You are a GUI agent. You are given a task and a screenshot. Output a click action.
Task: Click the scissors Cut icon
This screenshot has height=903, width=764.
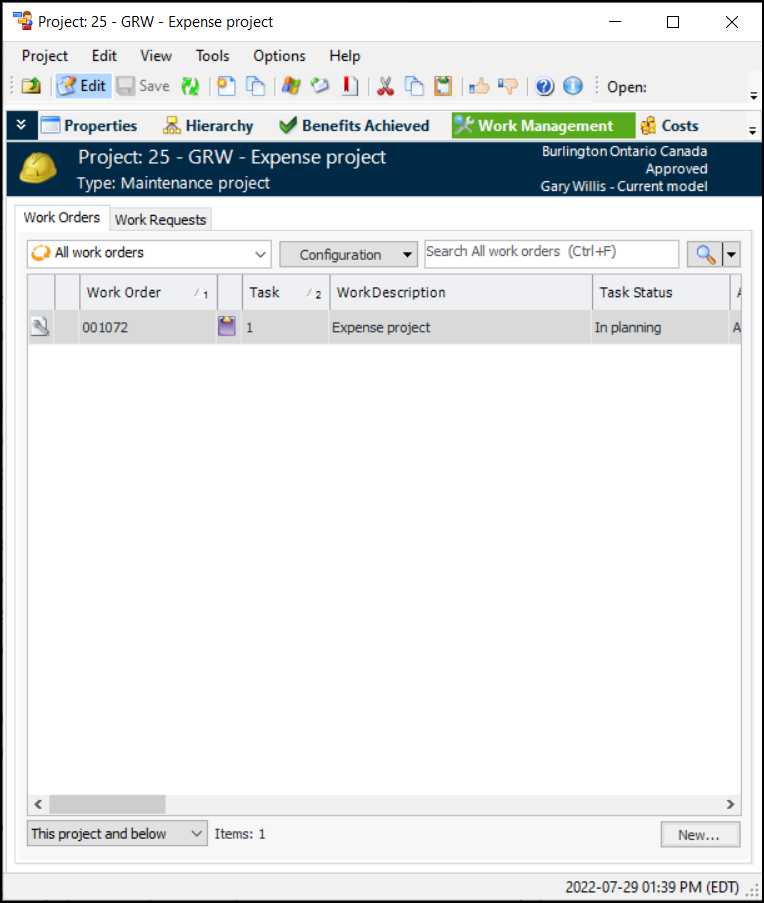pyautogui.click(x=385, y=86)
